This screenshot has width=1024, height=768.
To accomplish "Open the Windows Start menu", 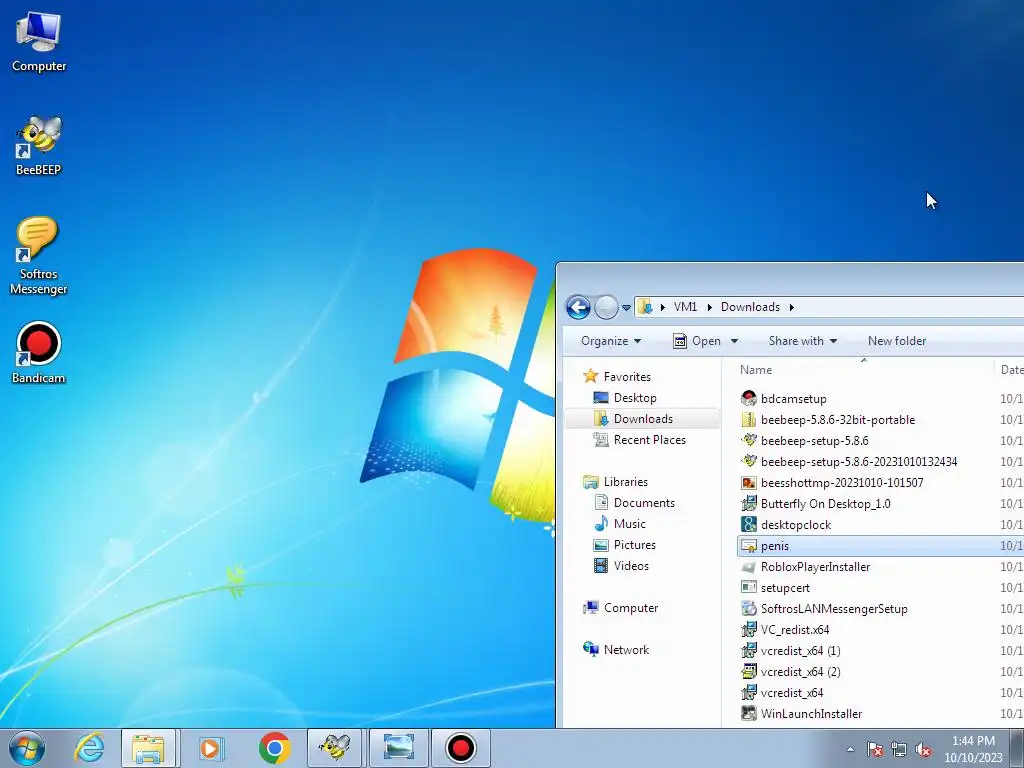I will click(x=27, y=748).
